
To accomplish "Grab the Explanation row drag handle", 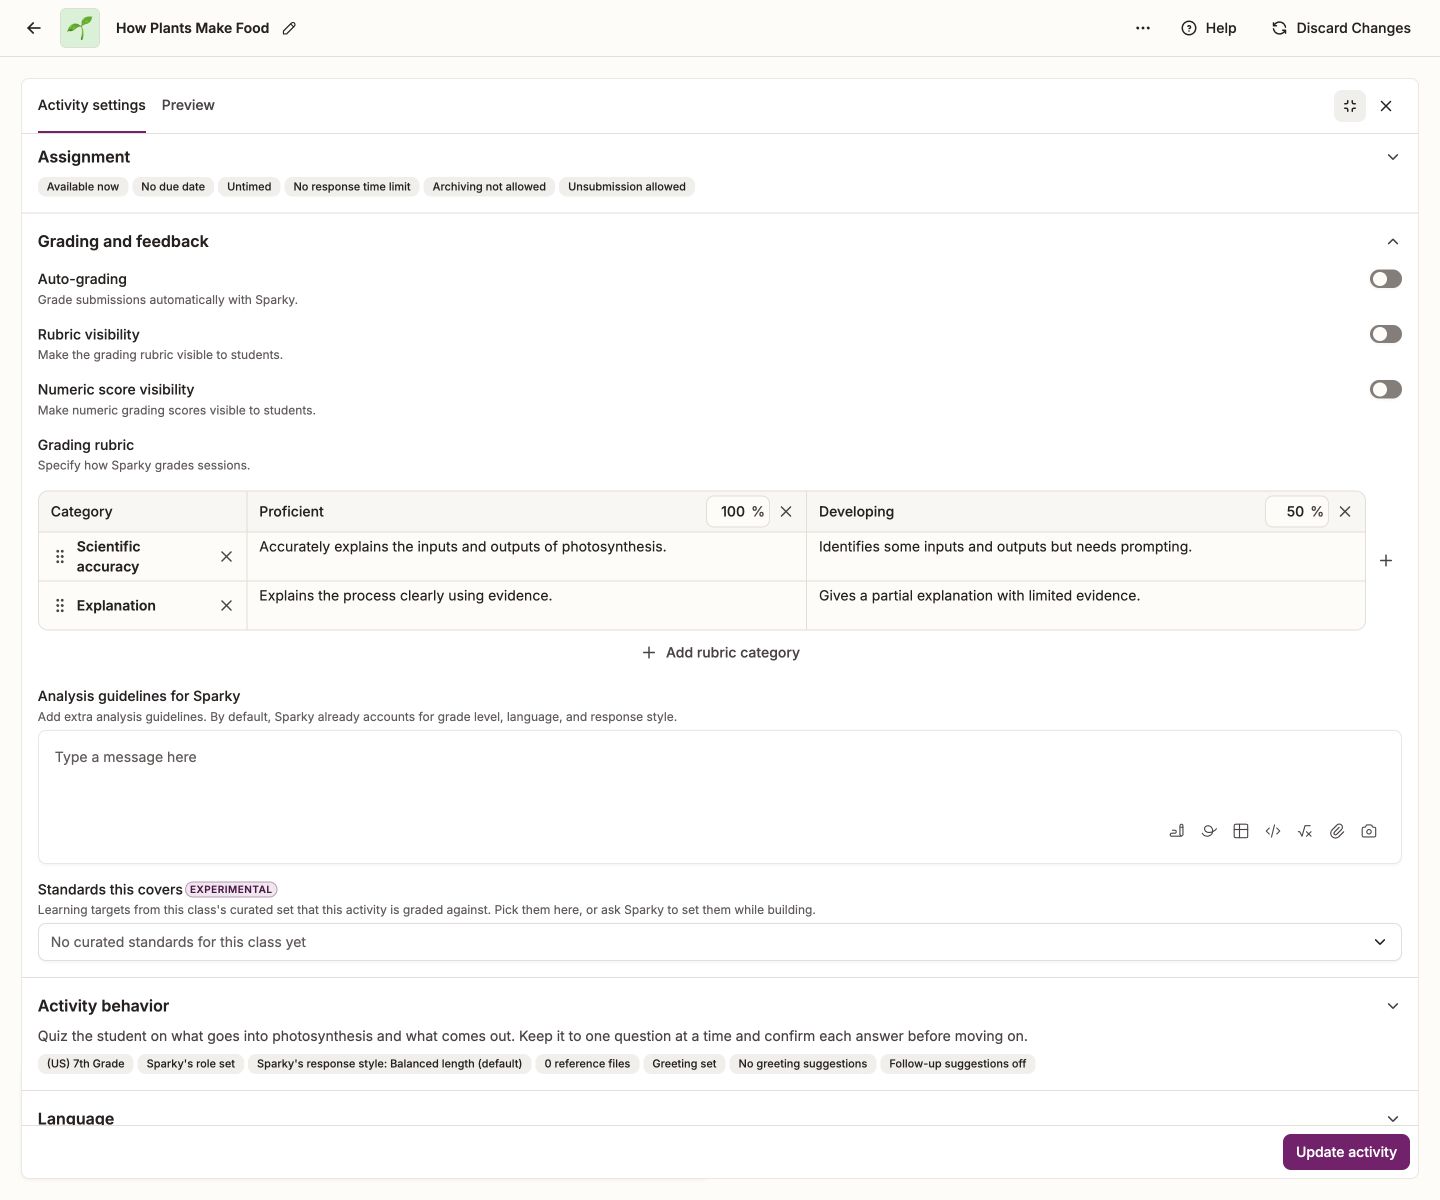I will coord(60,606).
